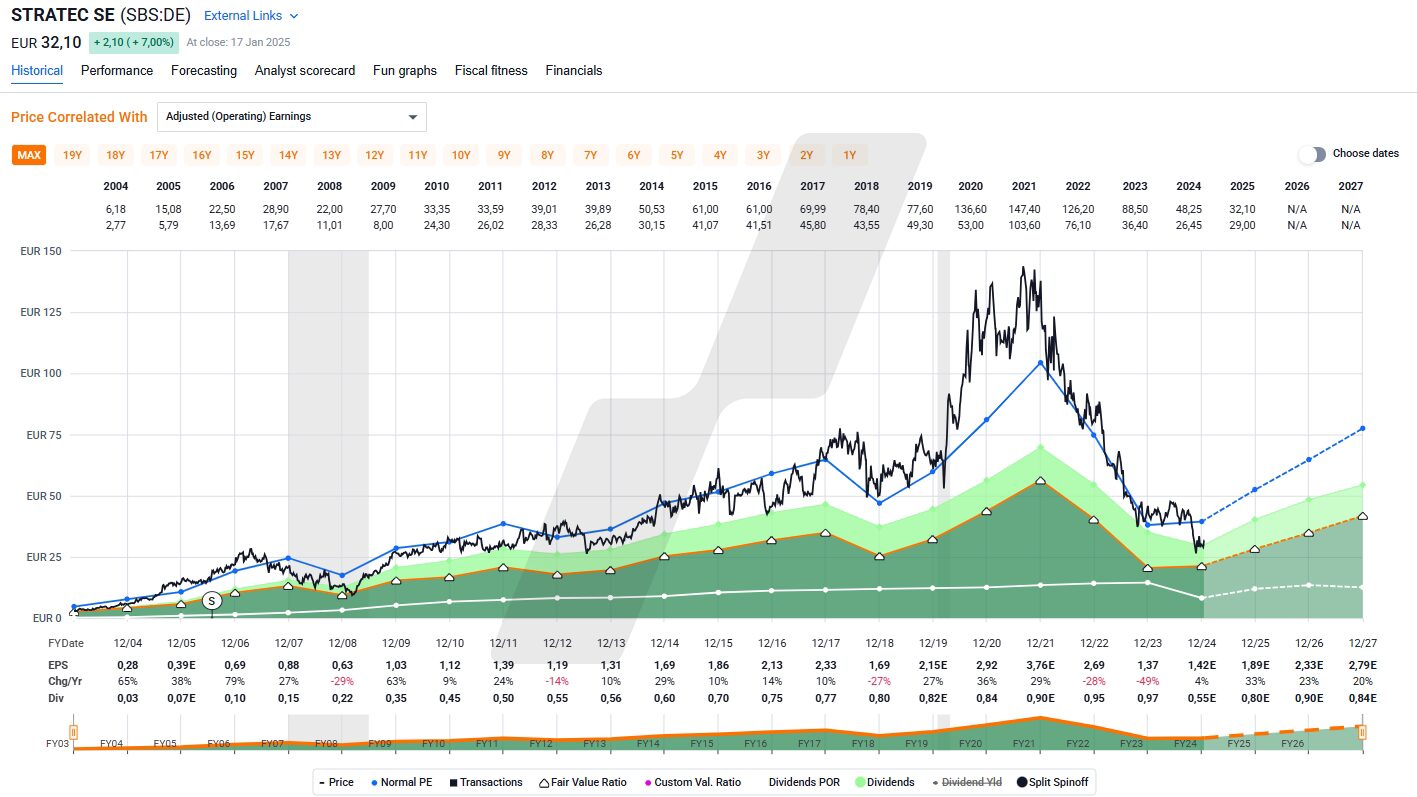Toggle the Price series in the legend
Image resolution: width=1417 pixels, height=797 pixels.
pos(335,782)
